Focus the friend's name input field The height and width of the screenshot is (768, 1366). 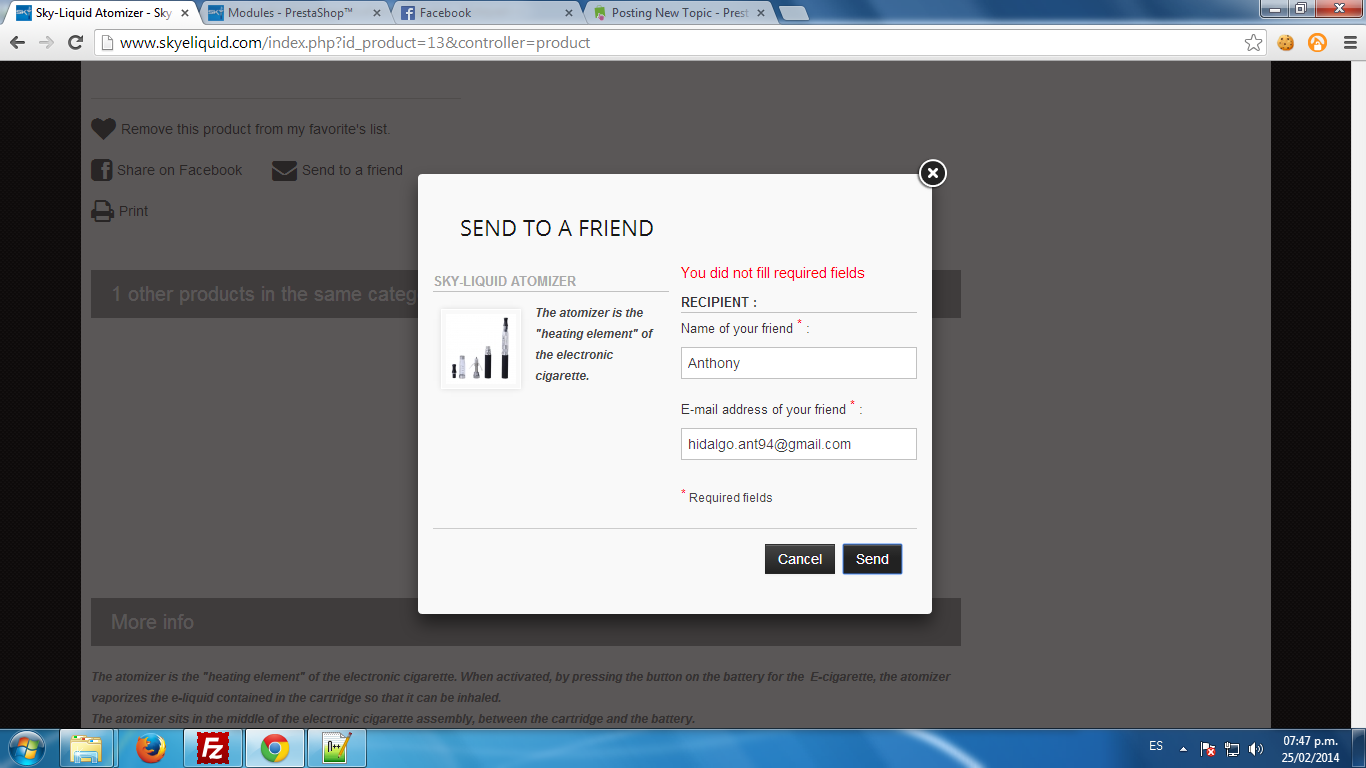tap(798, 363)
